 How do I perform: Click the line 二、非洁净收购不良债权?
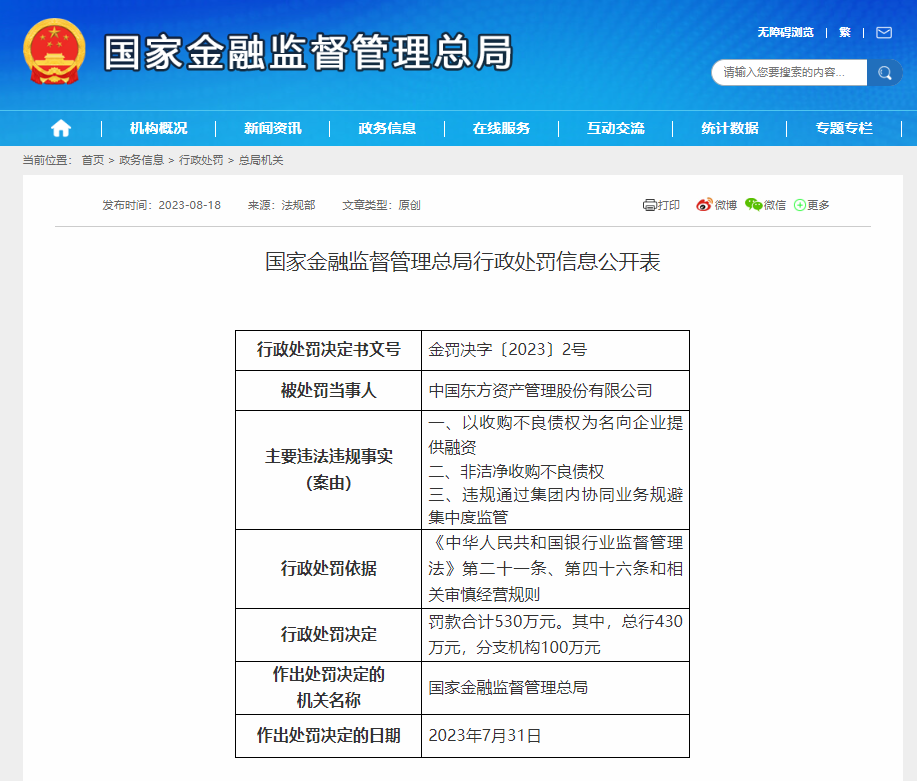(x=516, y=472)
